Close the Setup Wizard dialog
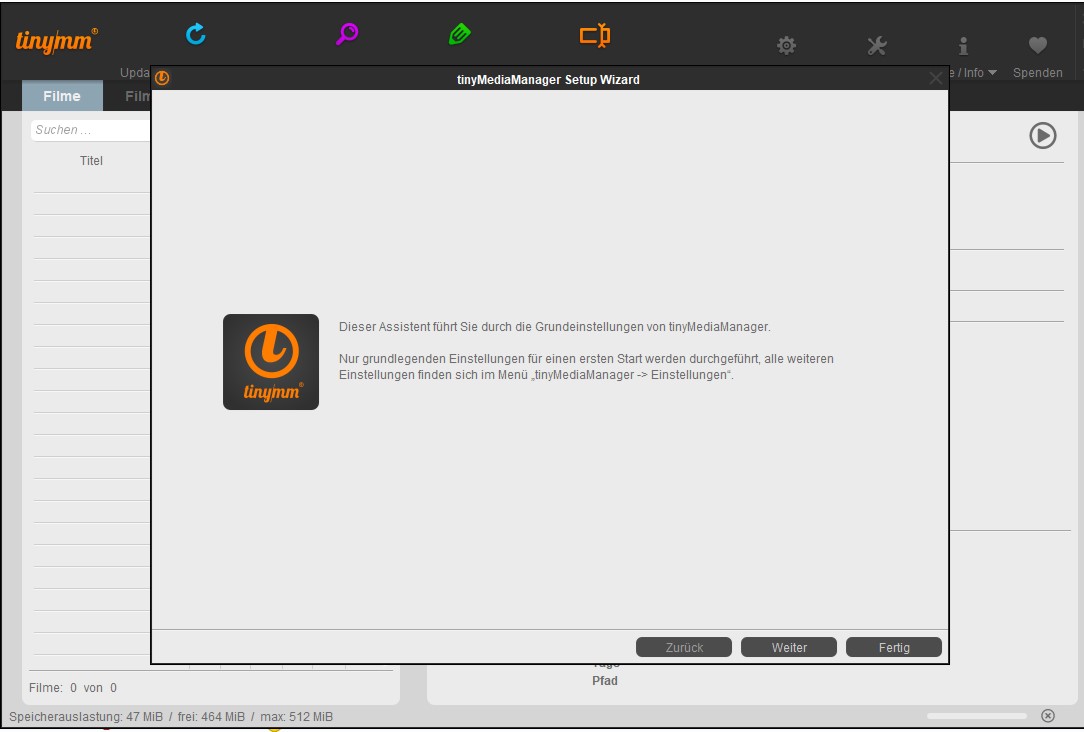 click(936, 79)
